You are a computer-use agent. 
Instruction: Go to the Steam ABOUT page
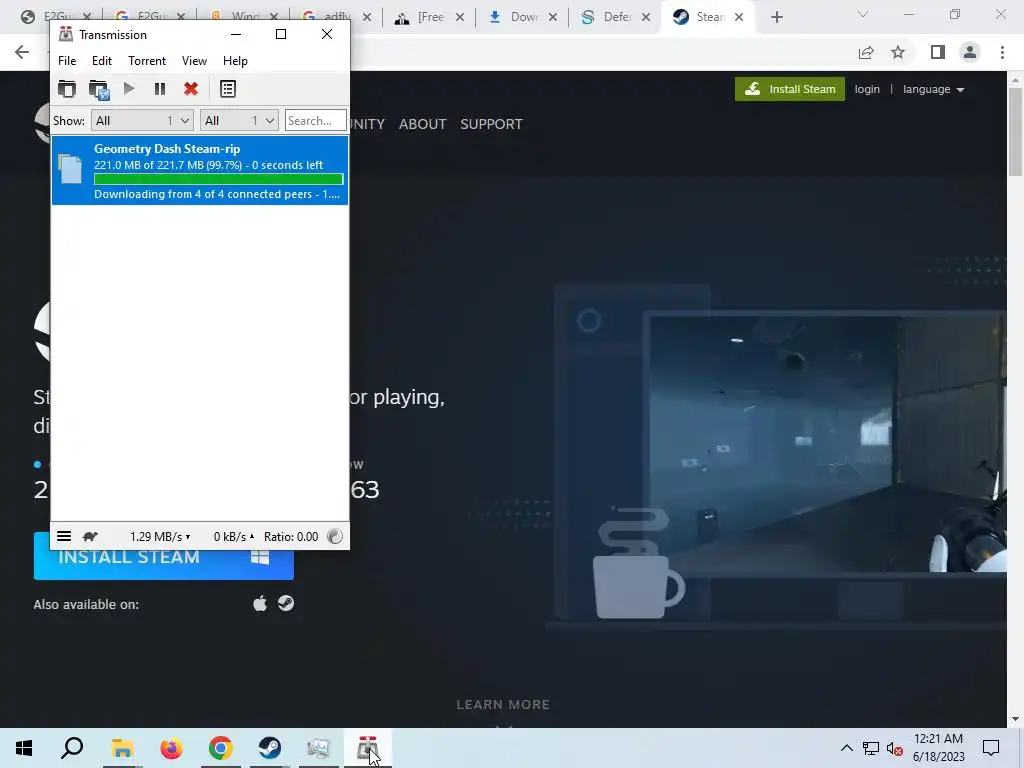[423, 124]
